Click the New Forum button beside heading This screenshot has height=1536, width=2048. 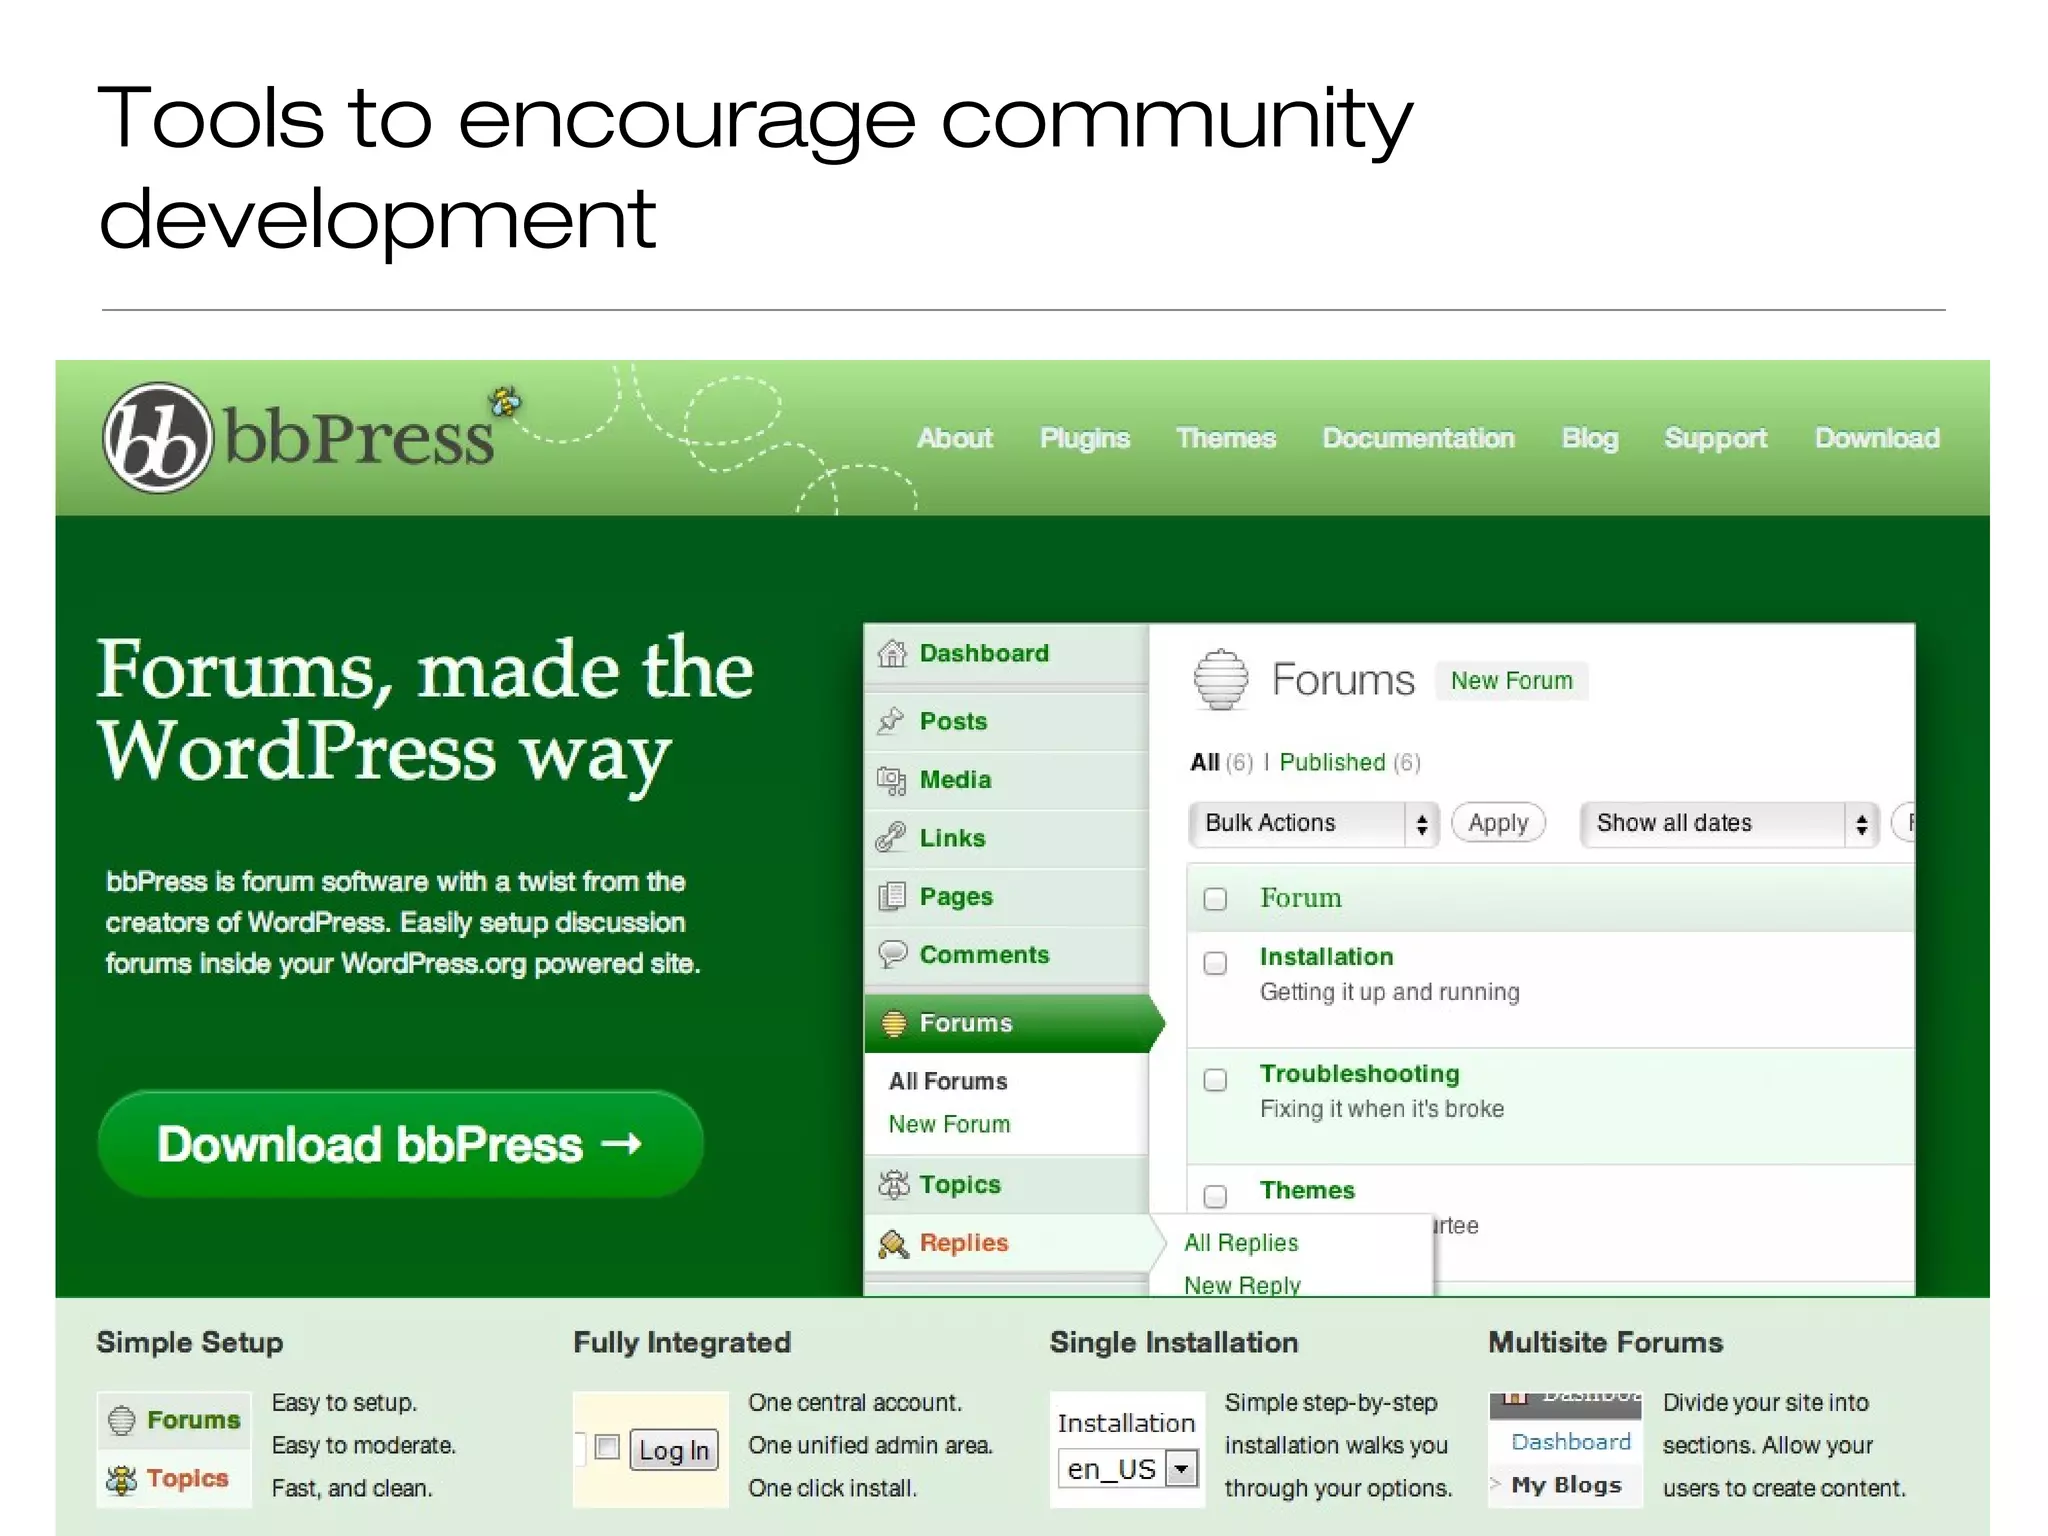coord(1511,681)
